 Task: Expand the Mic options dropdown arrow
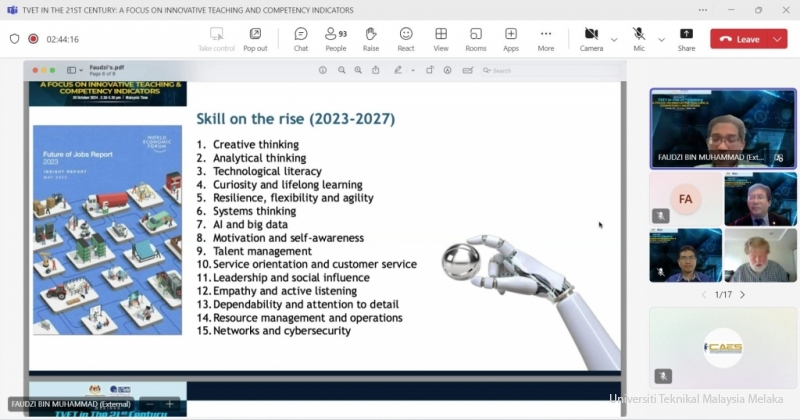[661, 39]
